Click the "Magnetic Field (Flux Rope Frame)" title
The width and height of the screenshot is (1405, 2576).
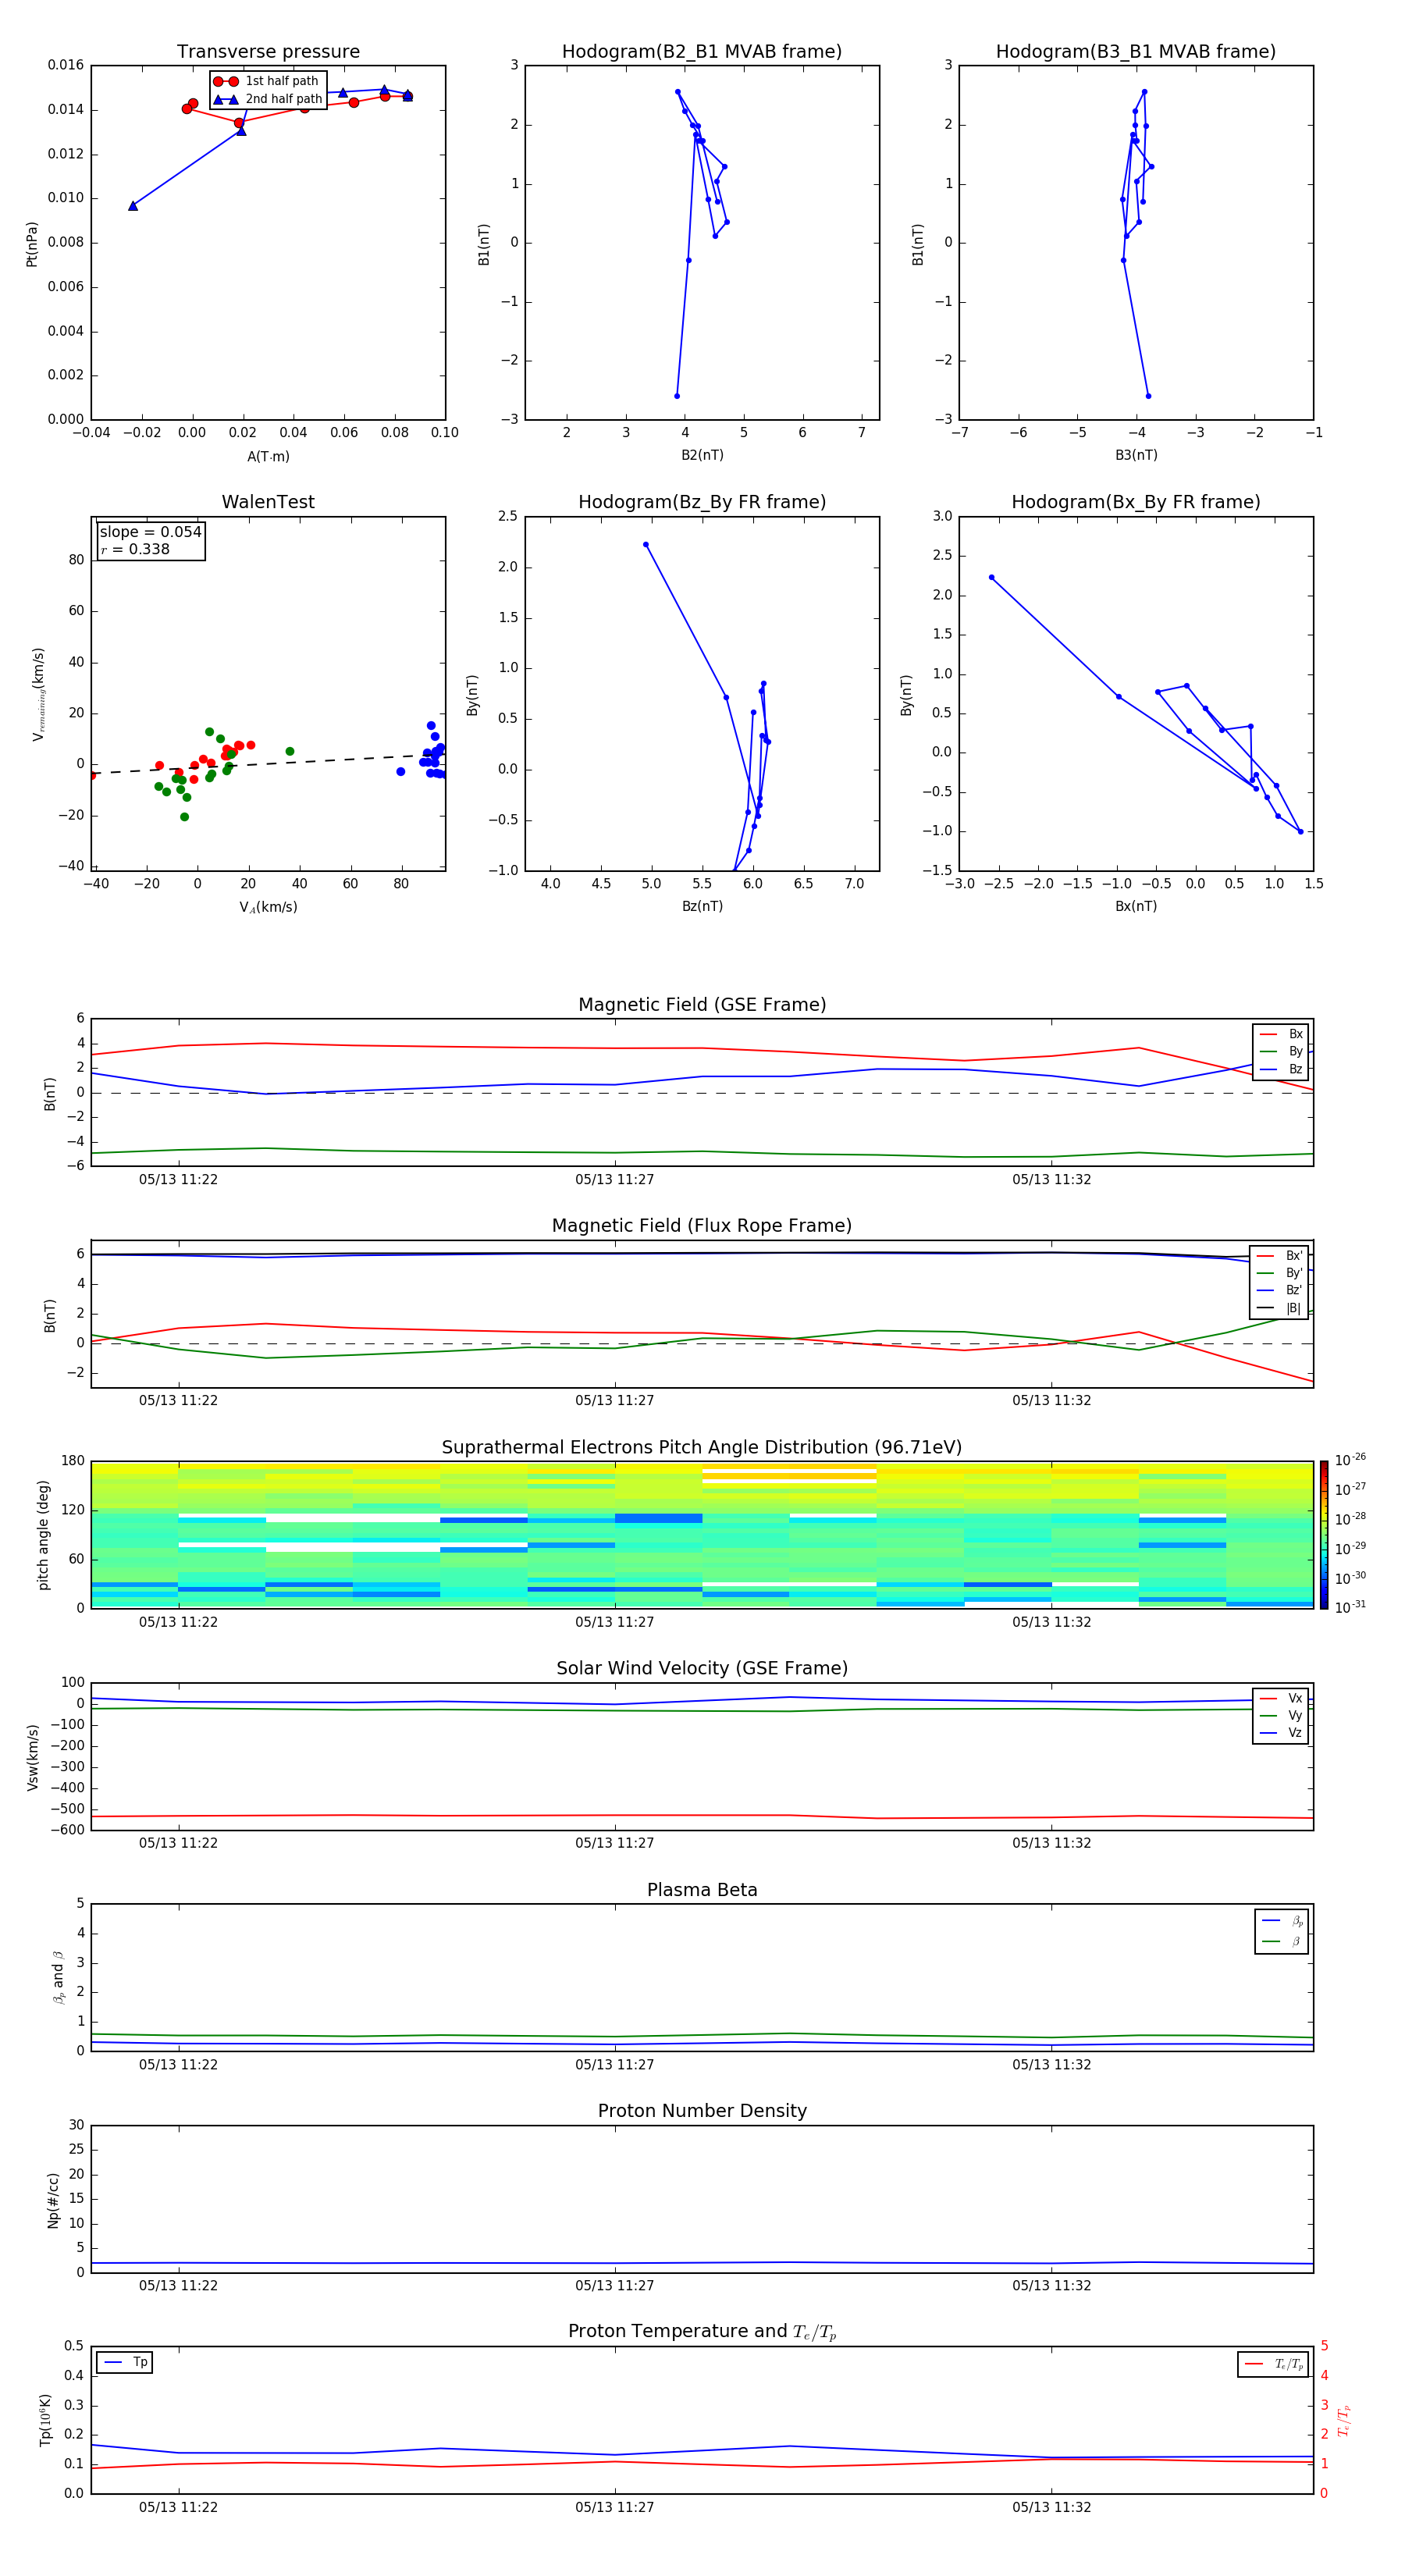(x=702, y=1226)
